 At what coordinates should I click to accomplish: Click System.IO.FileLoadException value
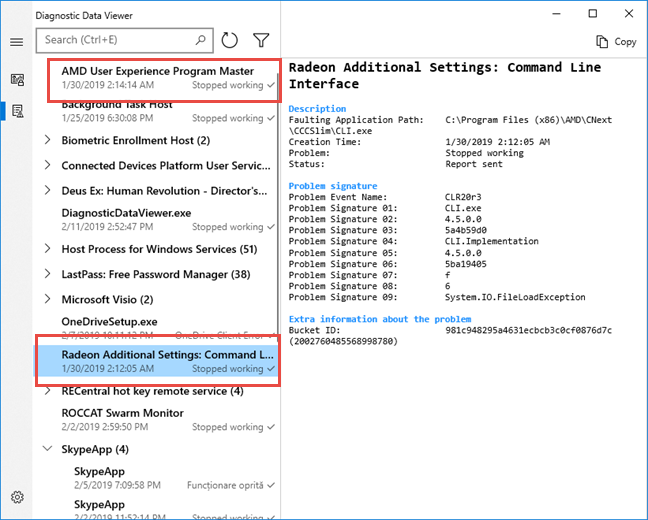(515, 297)
